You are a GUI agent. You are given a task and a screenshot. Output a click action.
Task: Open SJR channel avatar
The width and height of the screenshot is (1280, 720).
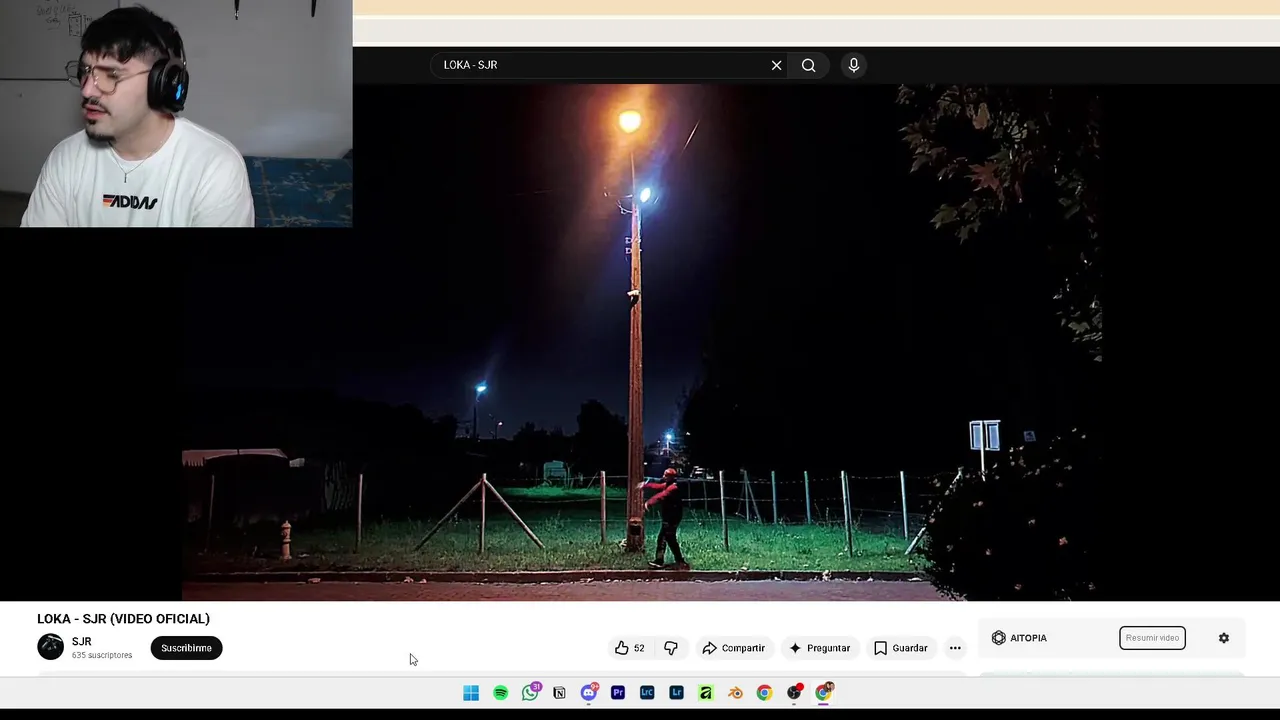50,647
